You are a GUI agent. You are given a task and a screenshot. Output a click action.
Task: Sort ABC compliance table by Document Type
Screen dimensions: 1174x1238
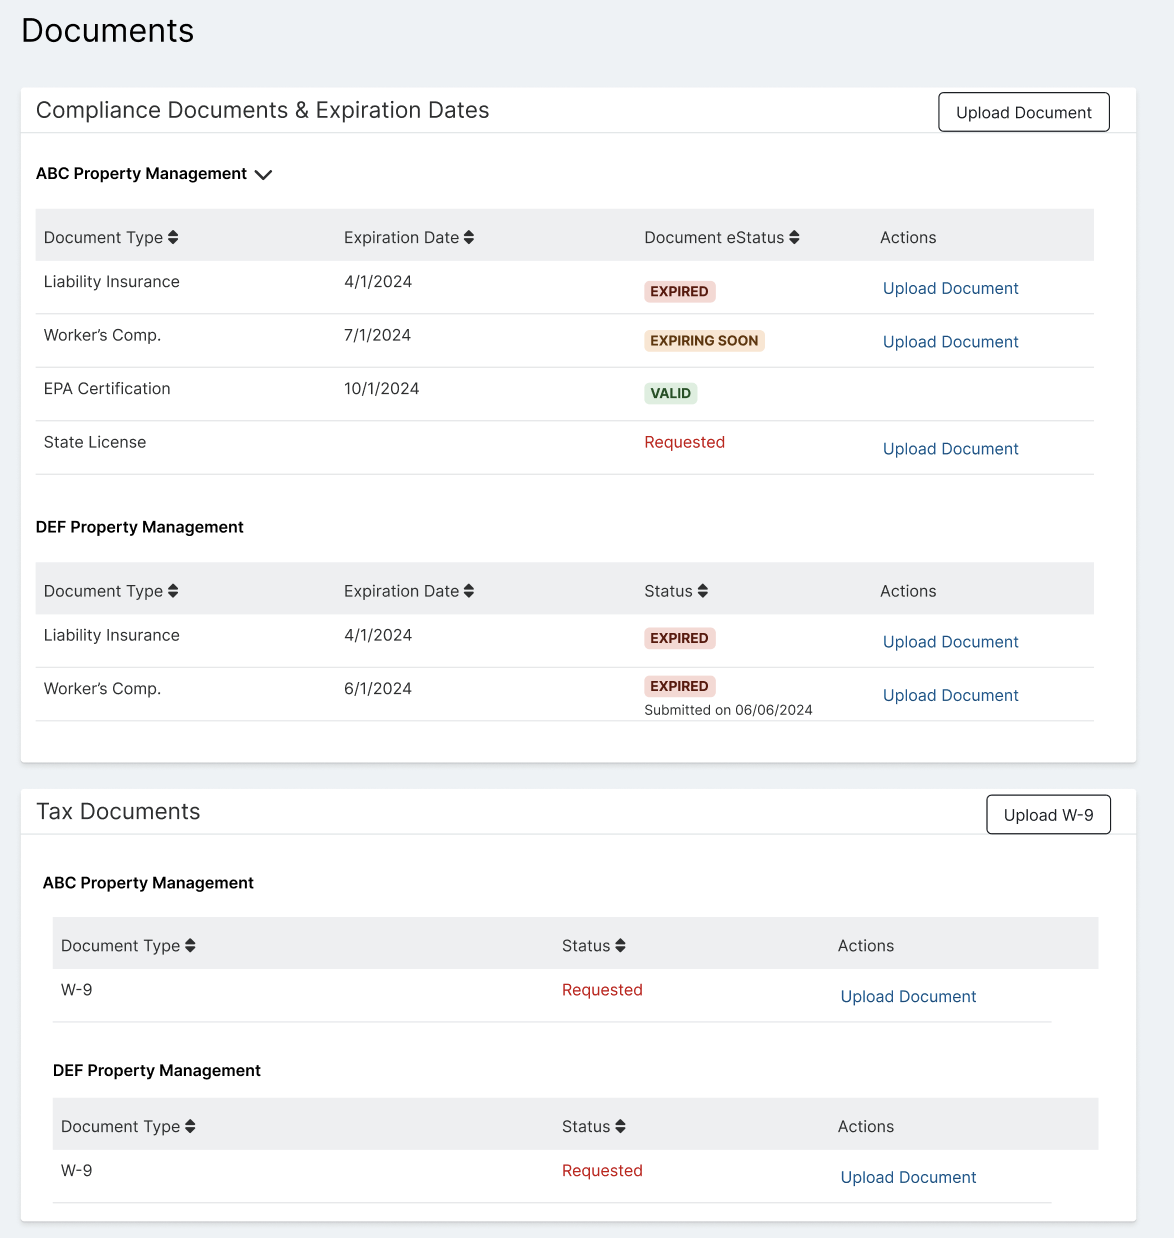(173, 238)
